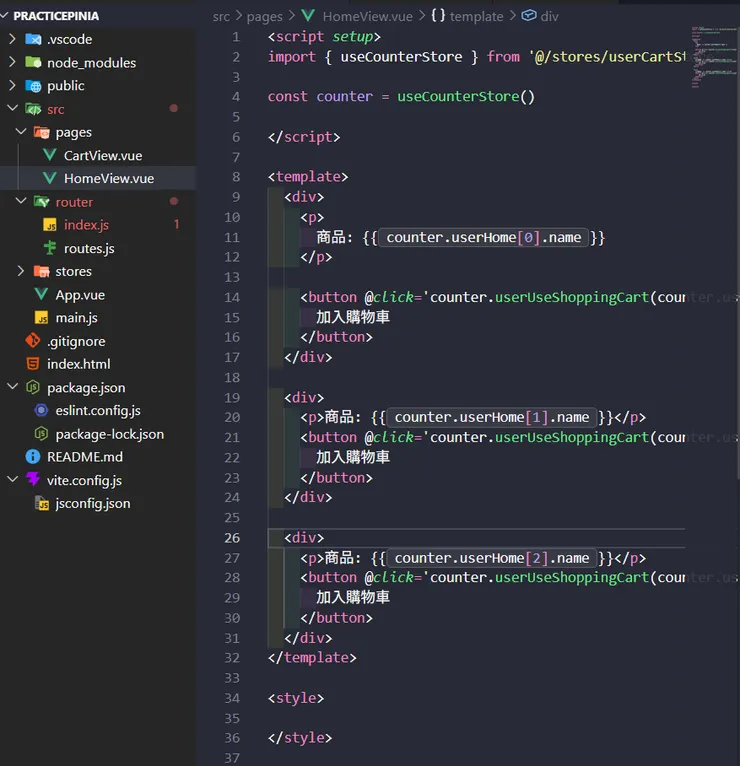Click the ESLint icon beside eslint.config.js
The height and width of the screenshot is (766, 740).
(x=42, y=410)
